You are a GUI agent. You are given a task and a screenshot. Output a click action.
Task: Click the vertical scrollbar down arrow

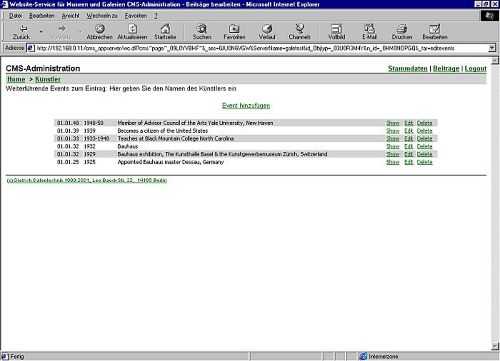(x=495, y=346)
